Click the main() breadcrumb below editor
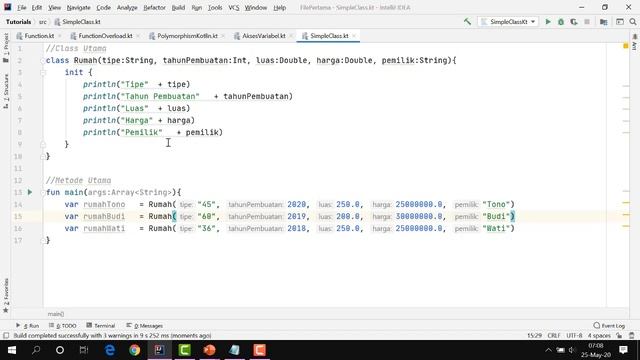 click(x=56, y=314)
